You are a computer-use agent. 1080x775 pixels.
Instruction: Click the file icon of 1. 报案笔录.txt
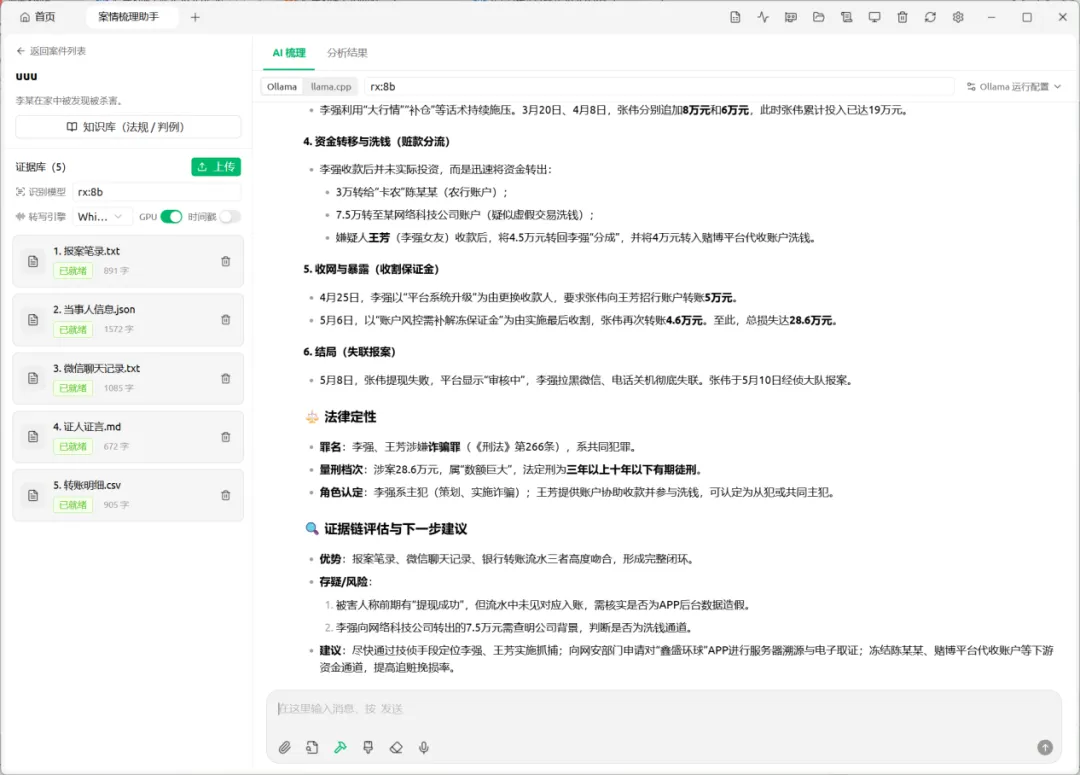point(33,261)
